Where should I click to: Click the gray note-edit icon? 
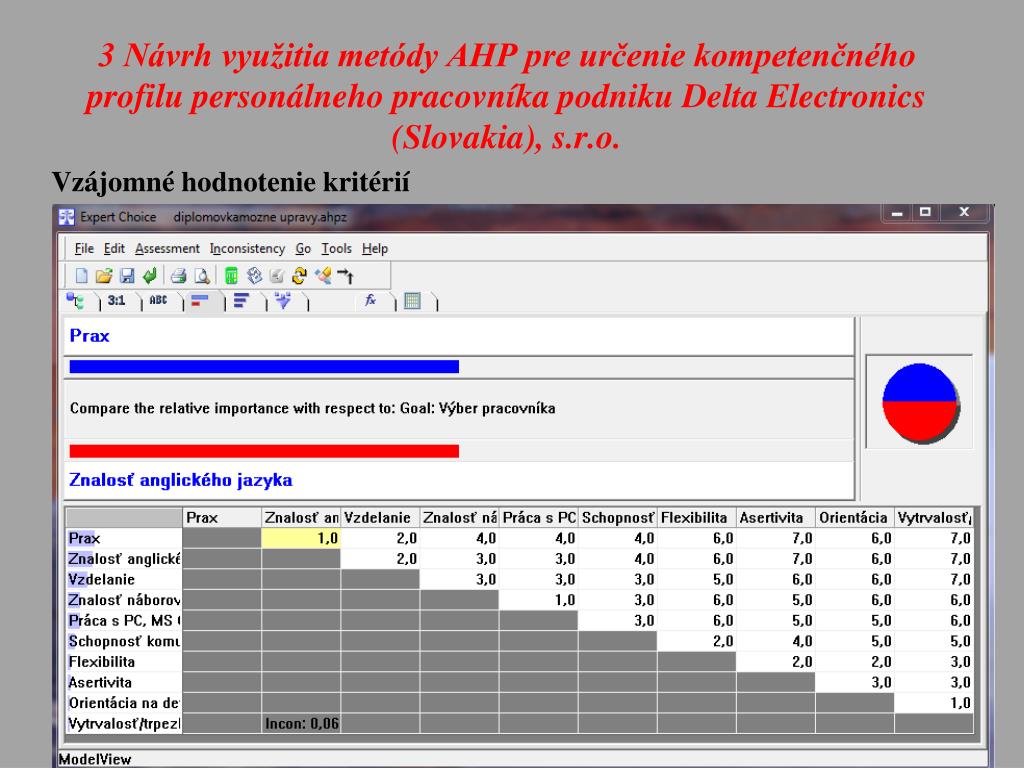coord(277,276)
